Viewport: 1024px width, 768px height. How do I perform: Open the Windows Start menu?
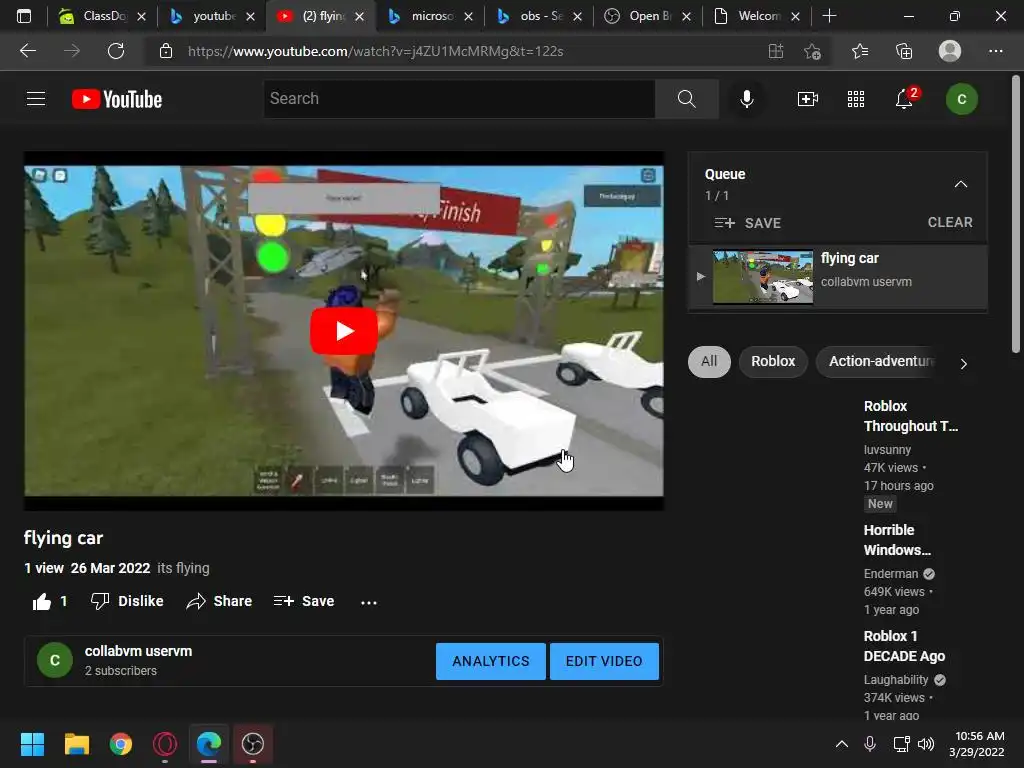pos(32,744)
